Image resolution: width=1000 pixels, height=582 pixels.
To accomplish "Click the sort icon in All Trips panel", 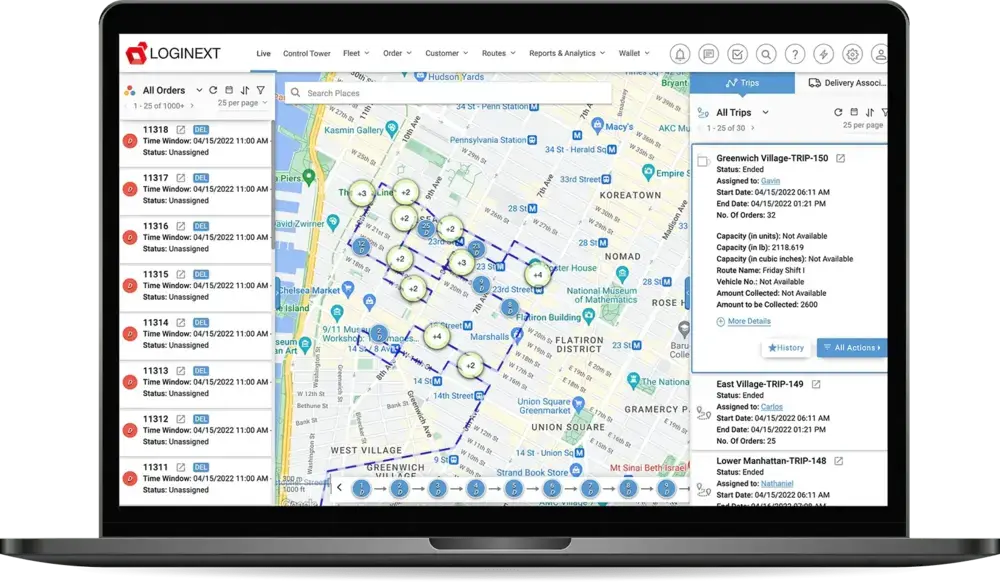I will point(870,113).
